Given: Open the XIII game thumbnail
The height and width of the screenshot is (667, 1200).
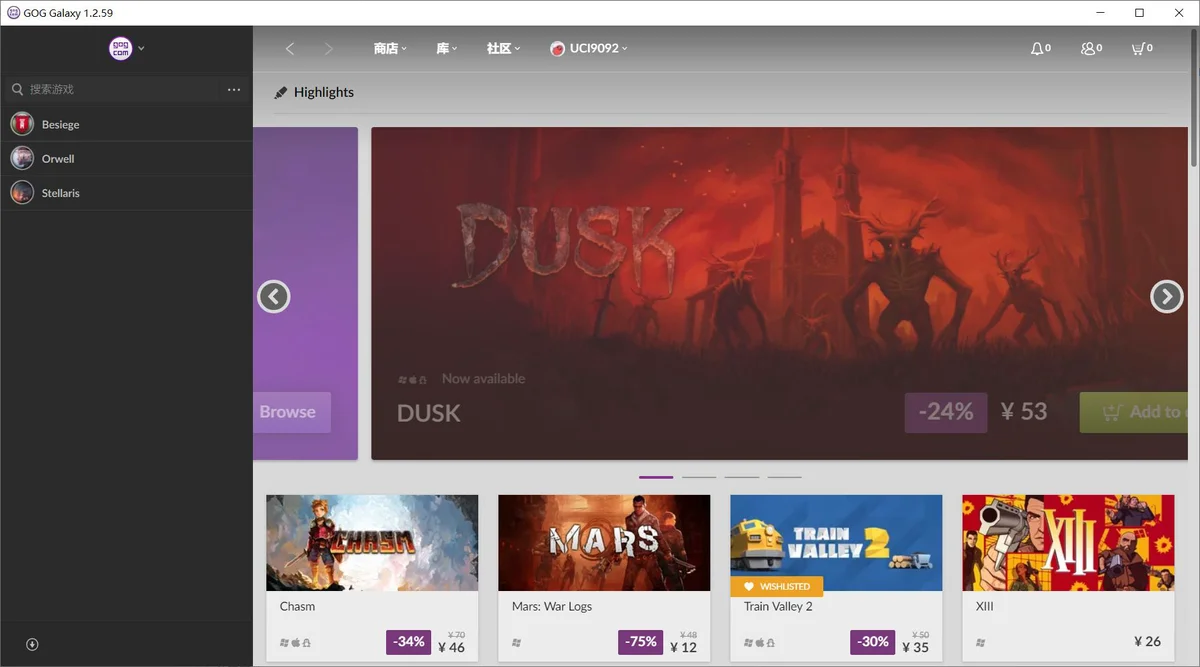Looking at the screenshot, I should [x=1068, y=543].
